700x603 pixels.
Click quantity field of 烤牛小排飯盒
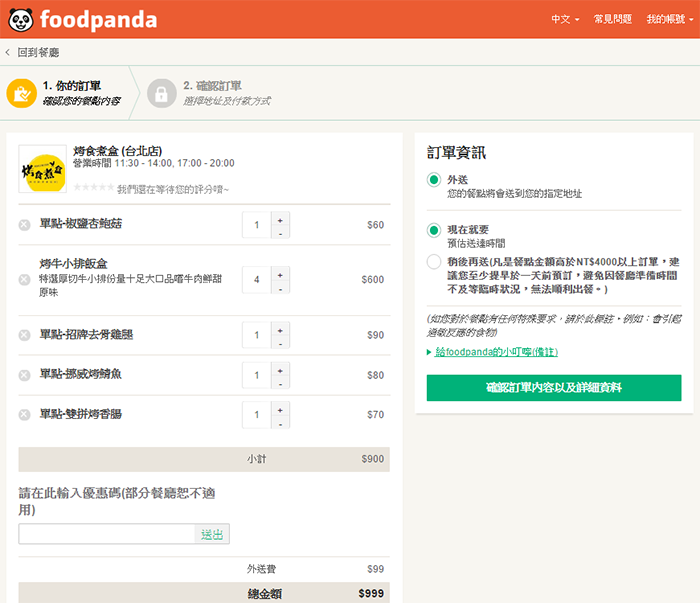tap(257, 280)
